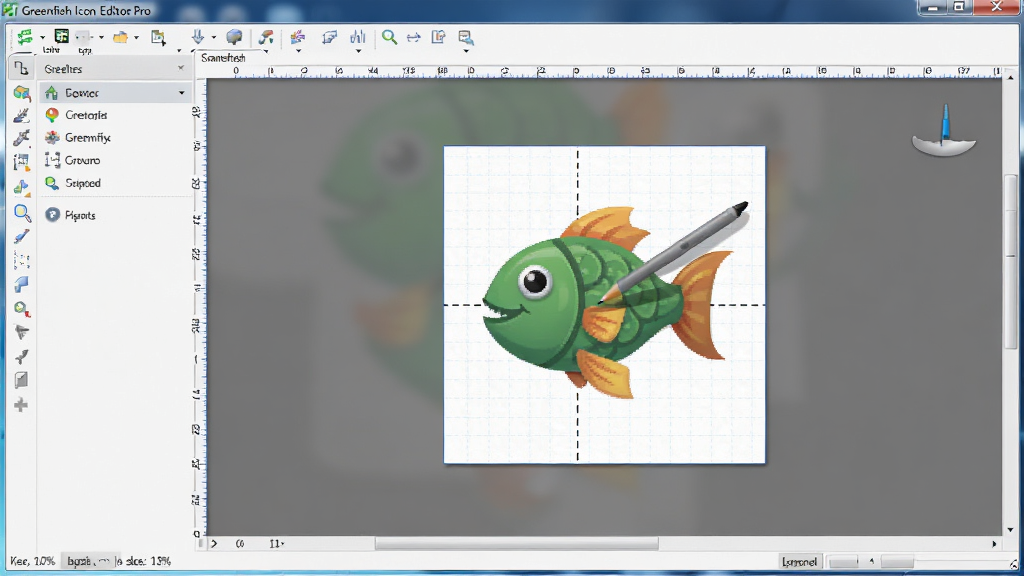
Task: Select the selection tool in left toolbar
Action: pyautogui.click(x=21, y=68)
